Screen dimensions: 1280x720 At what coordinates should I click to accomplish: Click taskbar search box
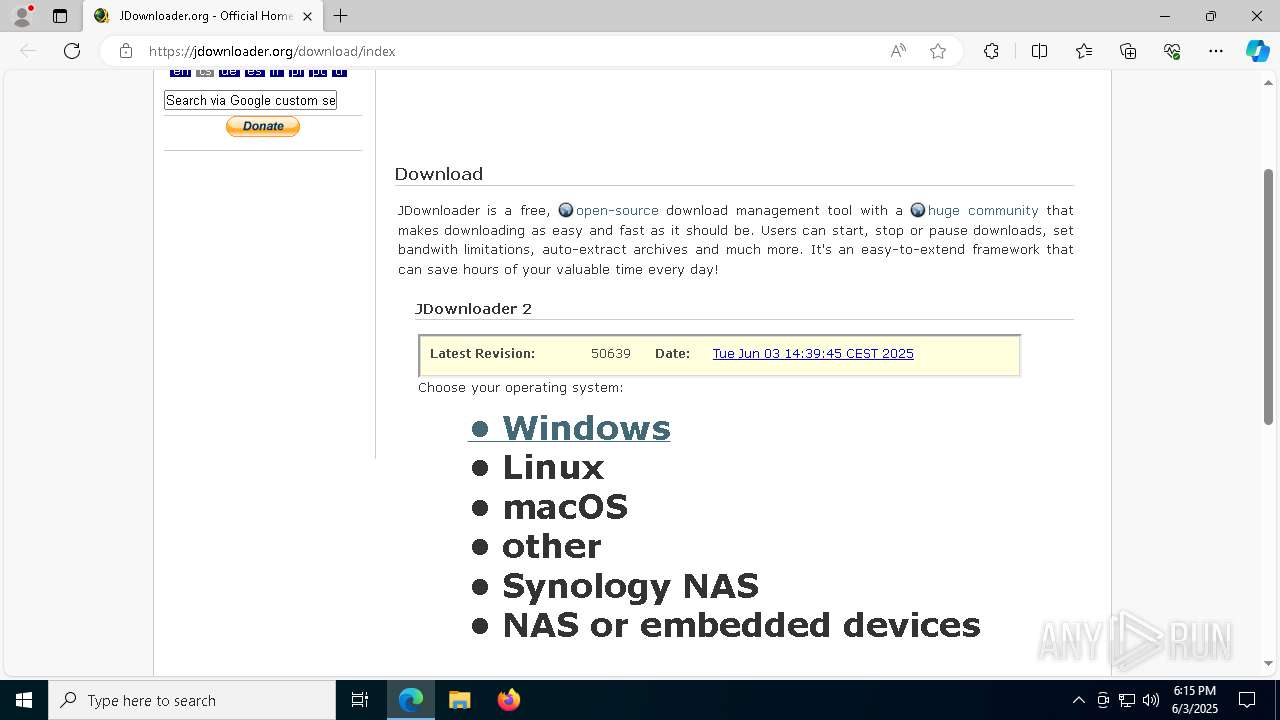click(x=192, y=700)
